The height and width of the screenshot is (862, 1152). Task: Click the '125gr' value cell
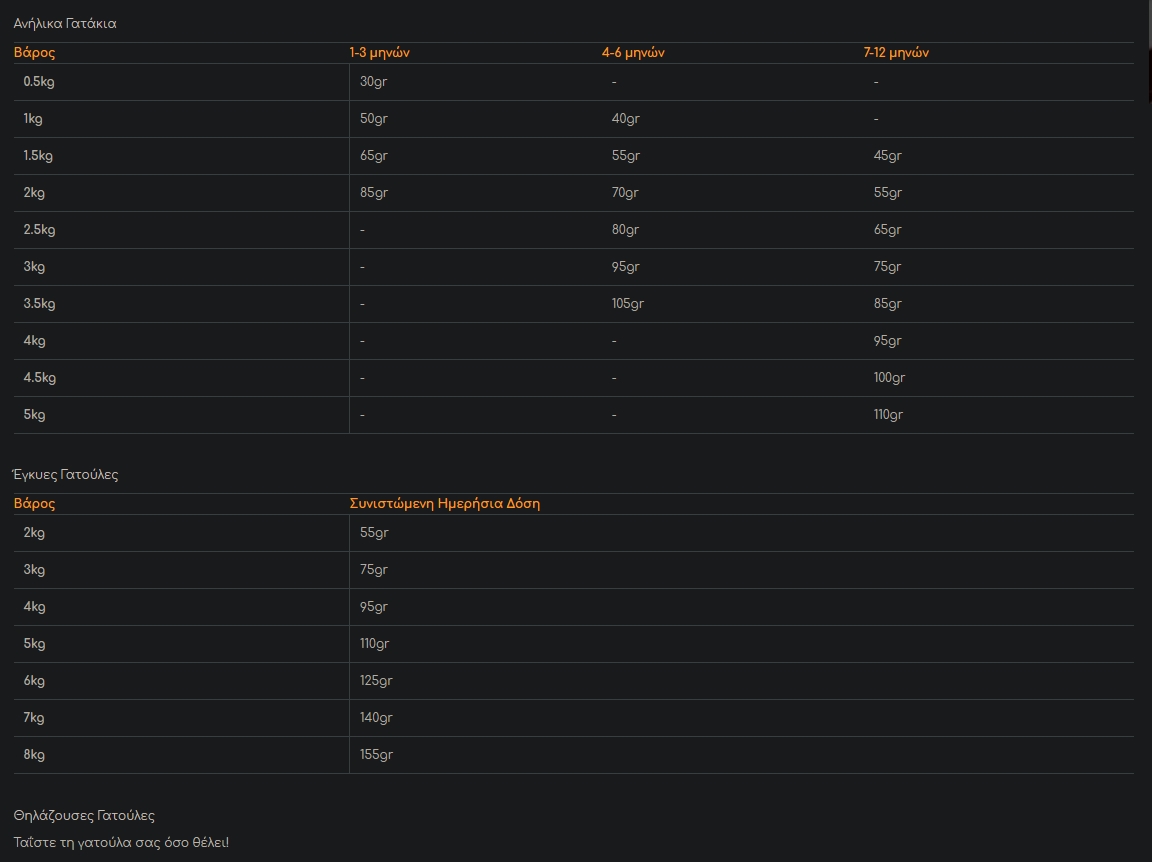(x=376, y=681)
